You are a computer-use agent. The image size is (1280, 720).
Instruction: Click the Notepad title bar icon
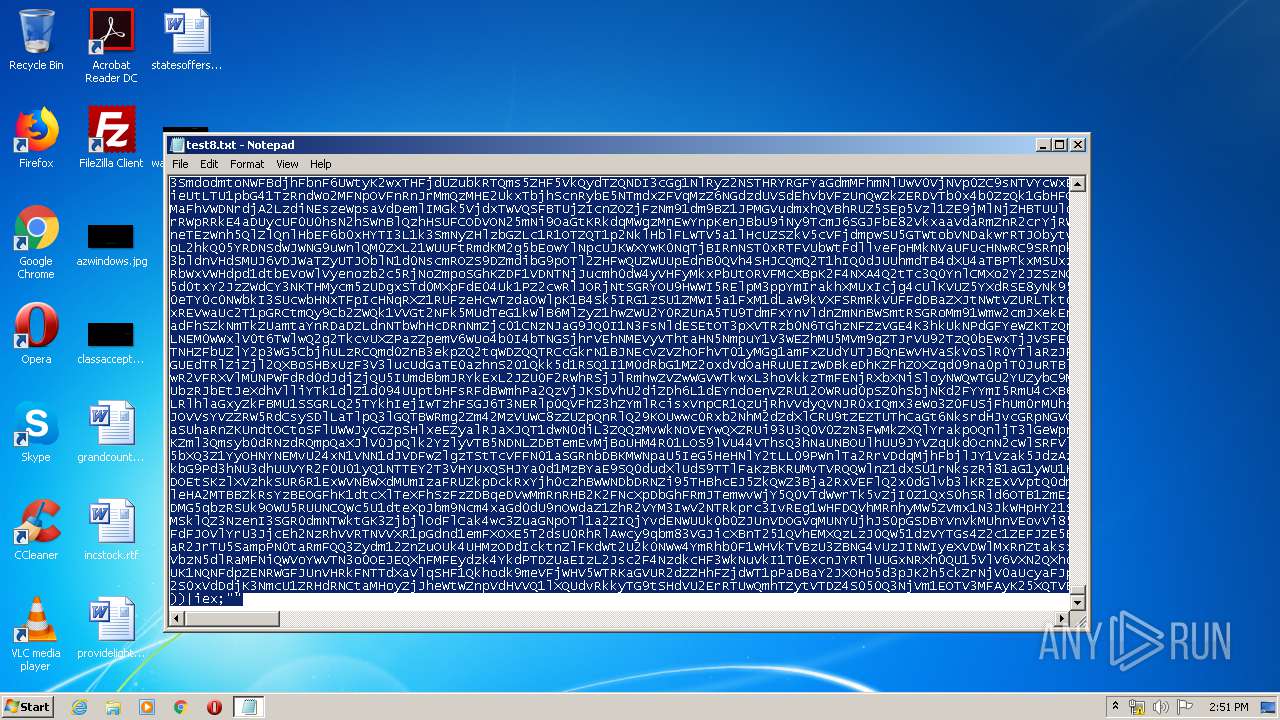[x=177, y=145]
